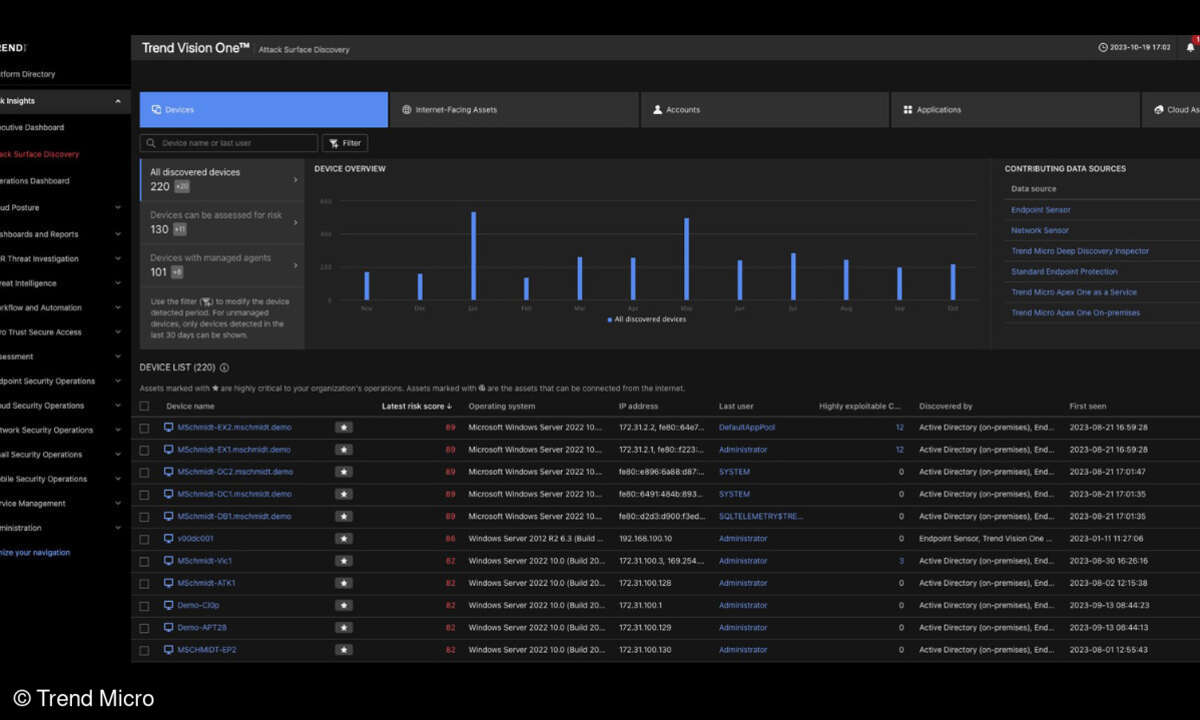Click the monitor icon for MSchmidt-ATK1
Viewport: 1200px width, 720px height.
click(169, 583)
